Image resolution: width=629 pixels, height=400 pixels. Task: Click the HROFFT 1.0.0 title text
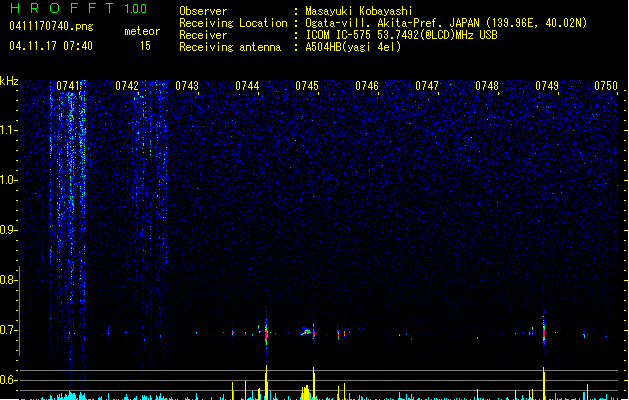(78, 8)
